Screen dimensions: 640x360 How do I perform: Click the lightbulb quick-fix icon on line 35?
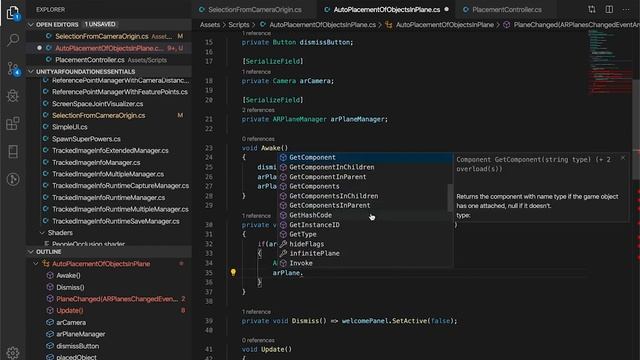coord(233,272)
